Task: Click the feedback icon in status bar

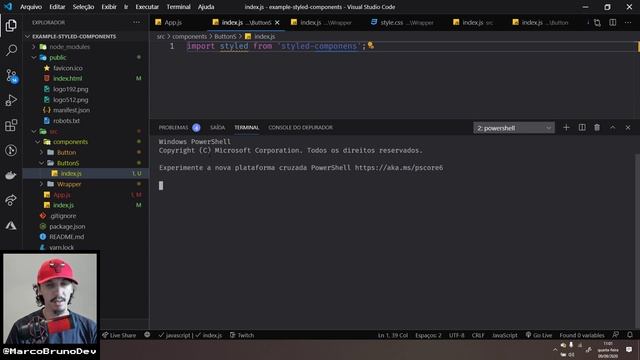Action: click(616, 335)
